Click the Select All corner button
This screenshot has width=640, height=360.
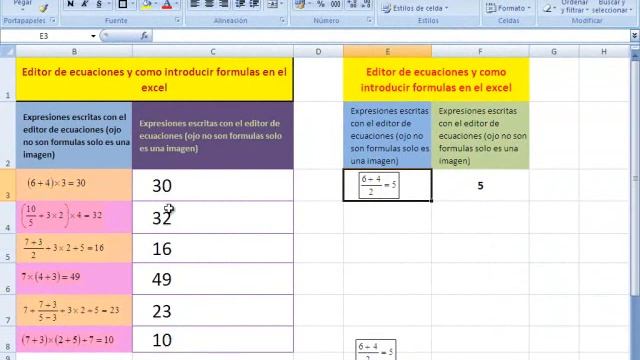tap(8, 51)
